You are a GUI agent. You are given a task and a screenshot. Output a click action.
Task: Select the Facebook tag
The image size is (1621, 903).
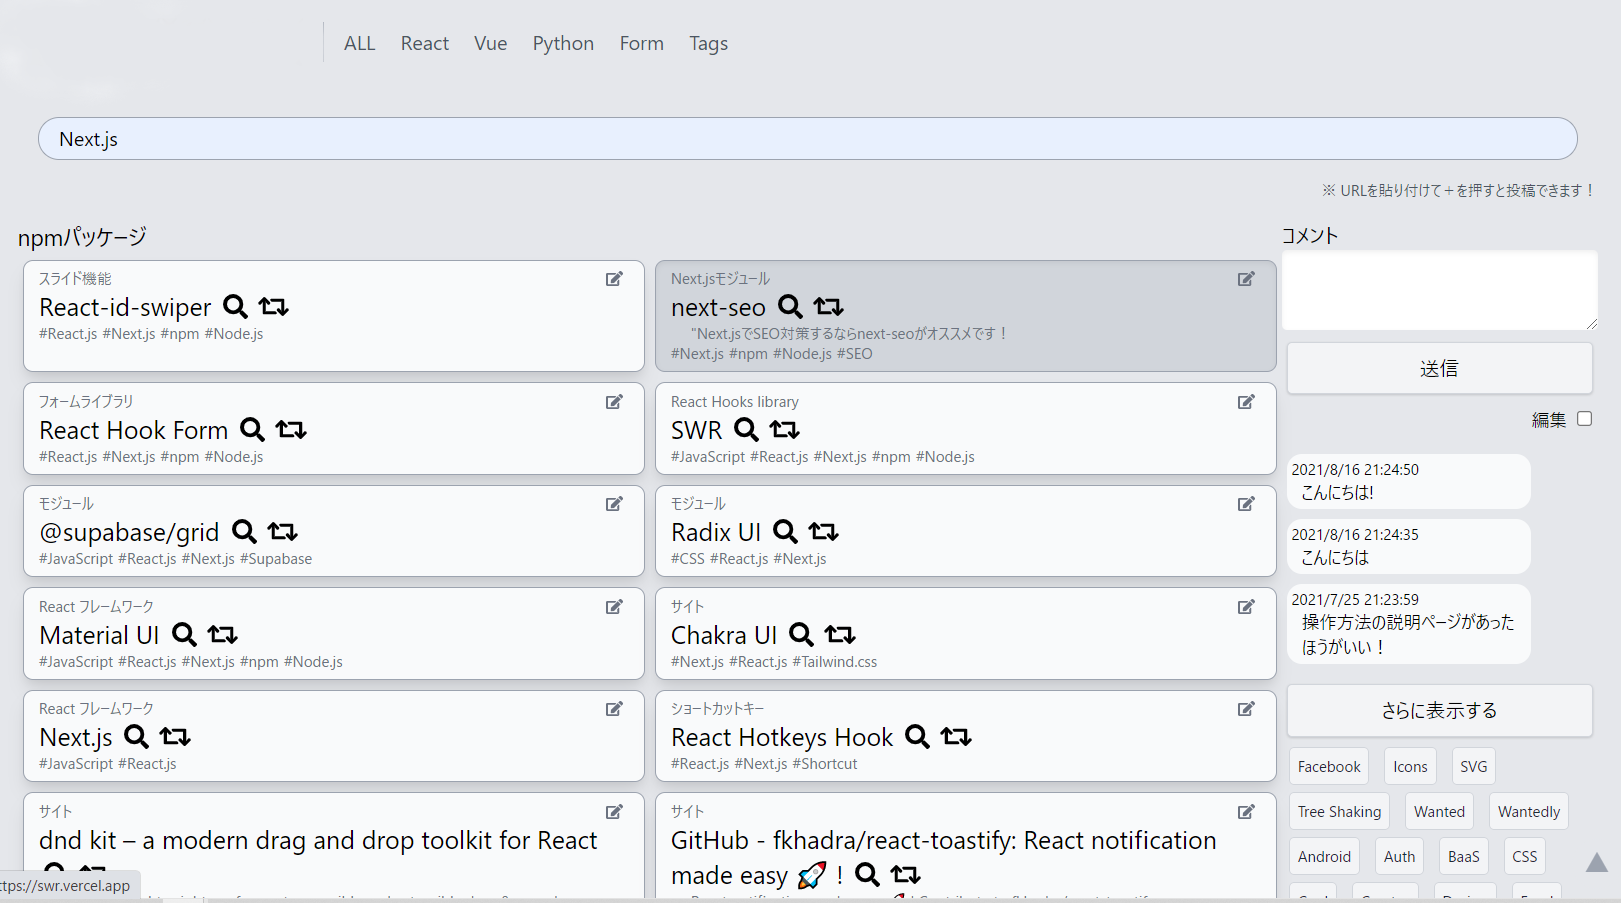click(x=1329, y=767)
